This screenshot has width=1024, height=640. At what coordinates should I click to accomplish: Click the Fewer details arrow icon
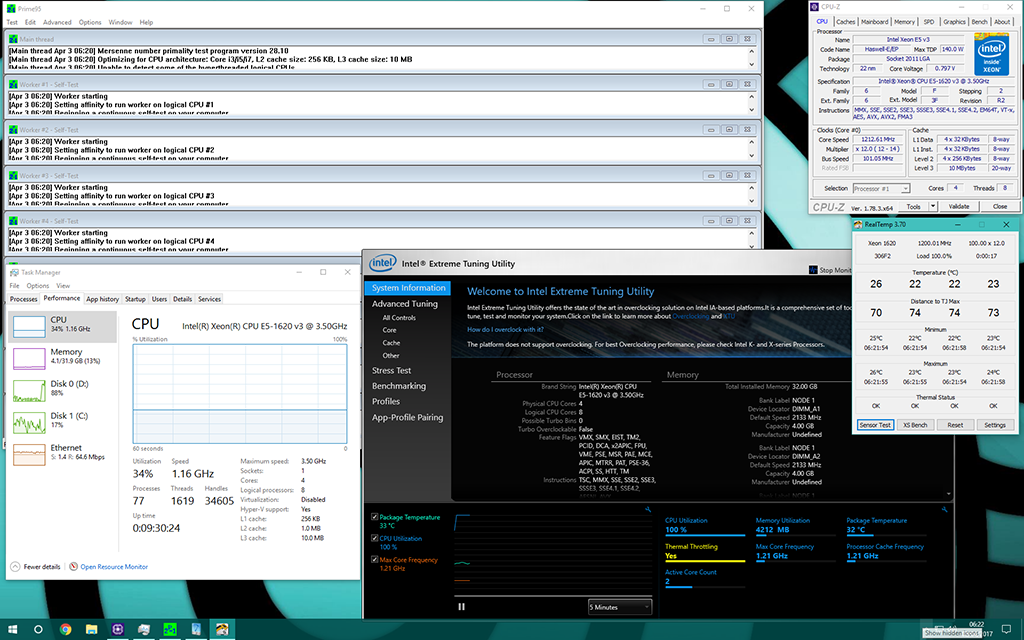click(15, 566)
